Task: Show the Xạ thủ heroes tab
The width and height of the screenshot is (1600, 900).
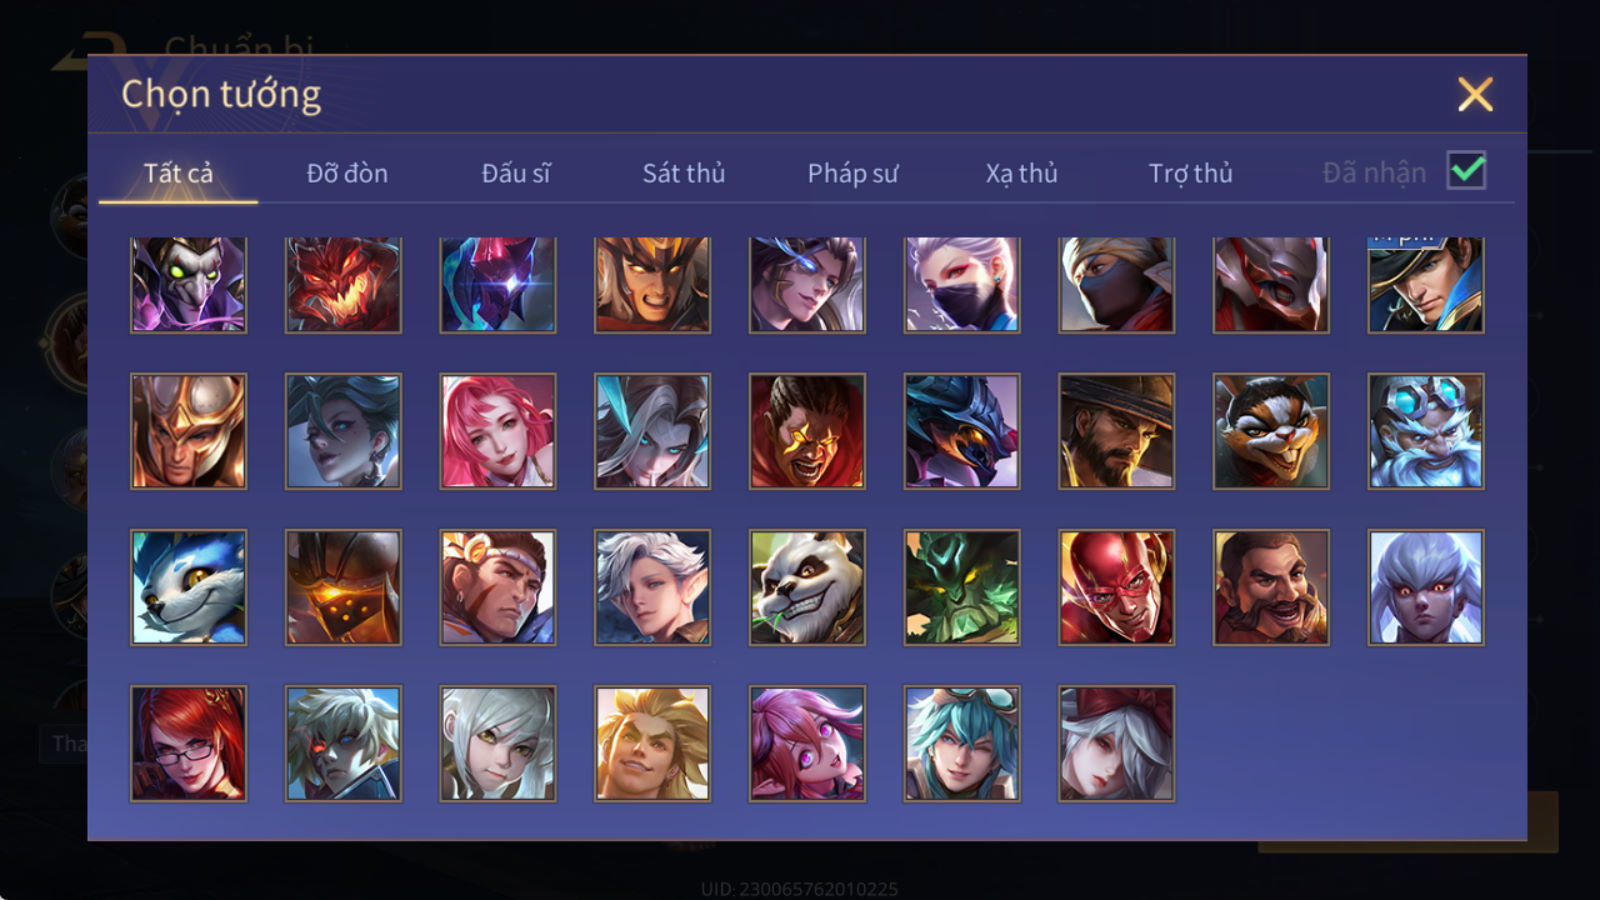Action: tap(1021, 173)
